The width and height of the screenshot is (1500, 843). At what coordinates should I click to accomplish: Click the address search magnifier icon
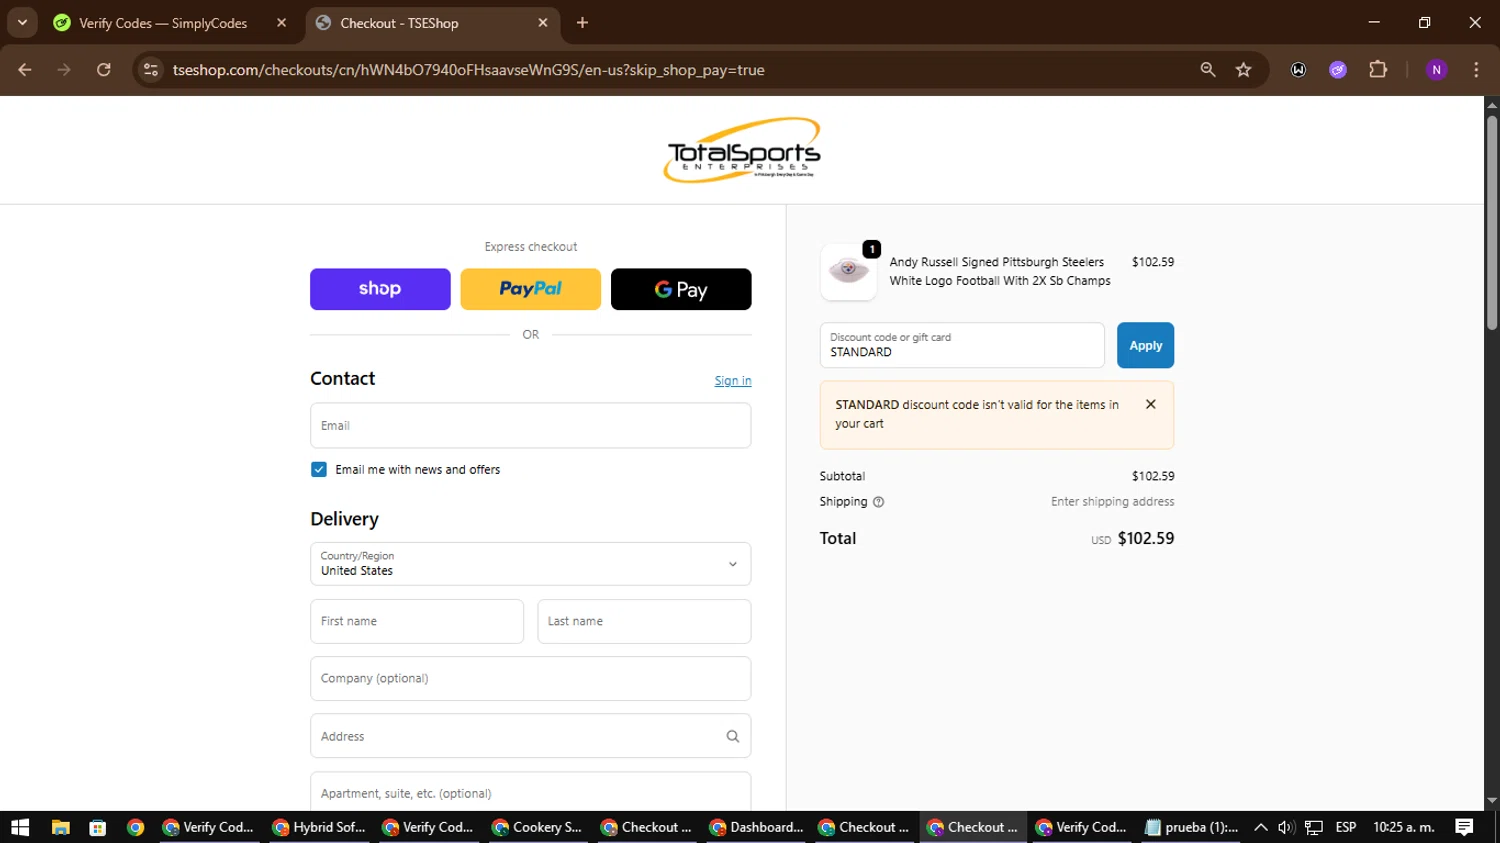(733, 737)
